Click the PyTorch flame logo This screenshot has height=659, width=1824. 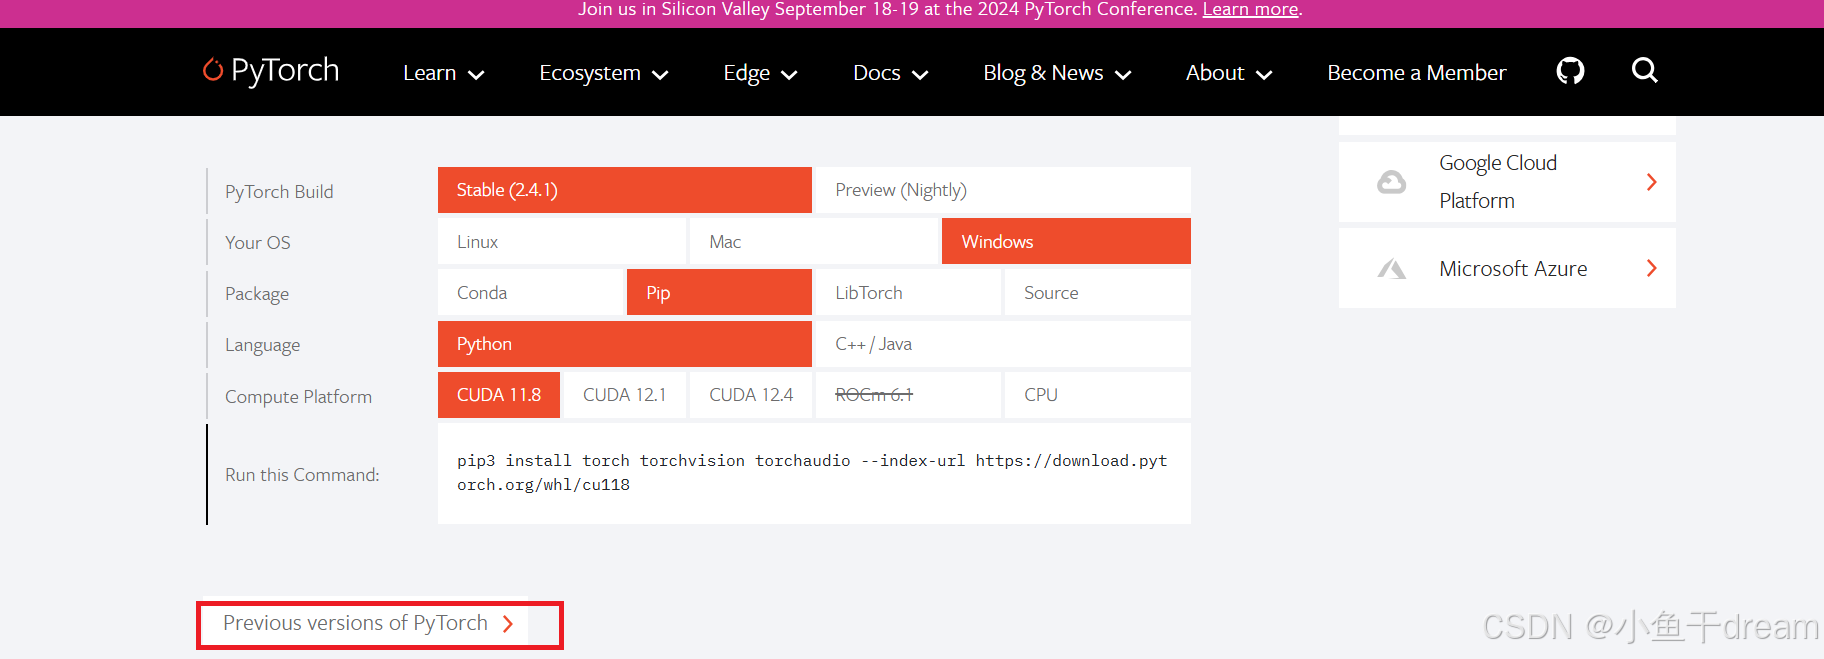[212, 69]
